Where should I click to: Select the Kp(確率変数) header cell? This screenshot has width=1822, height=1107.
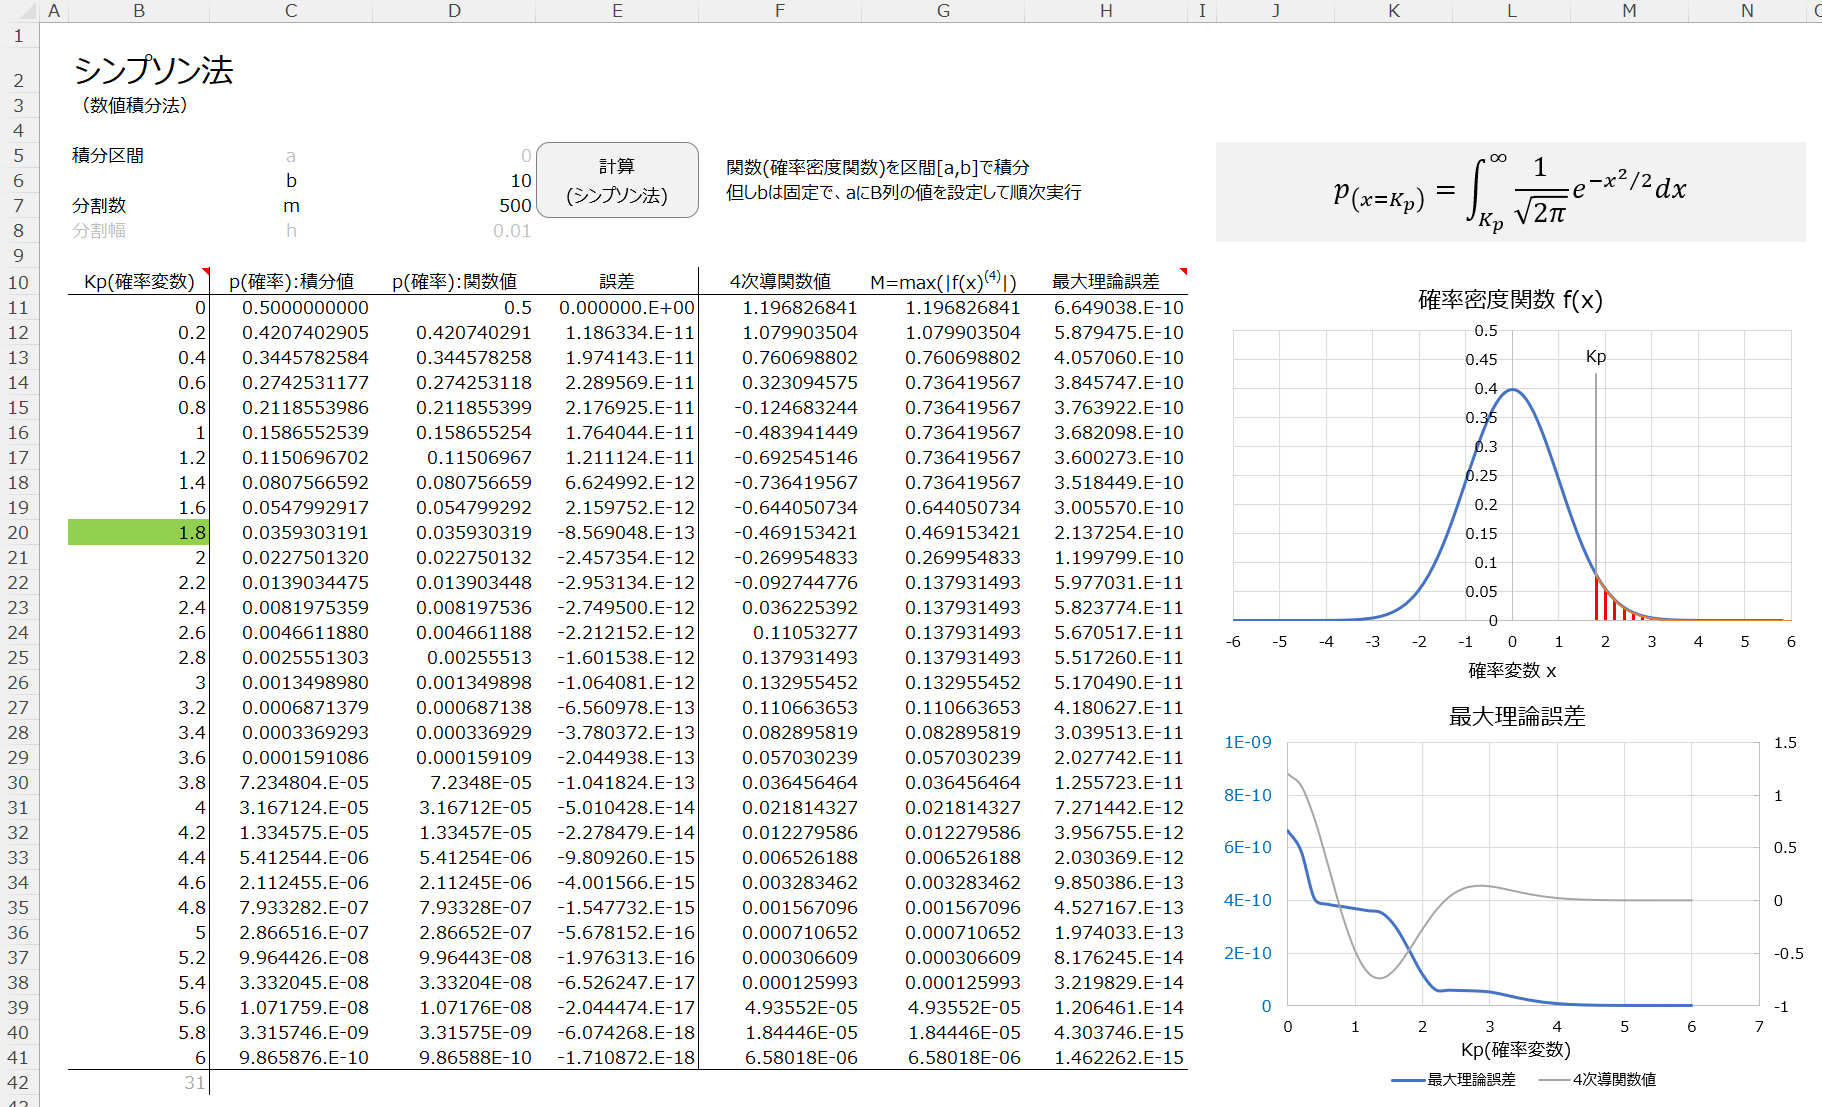[139, 281]
